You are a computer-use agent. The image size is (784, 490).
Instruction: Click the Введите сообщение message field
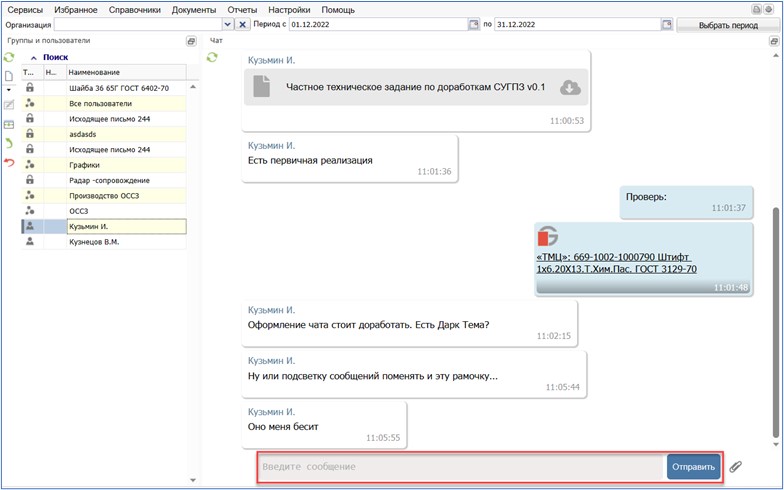tap(460, 467)
